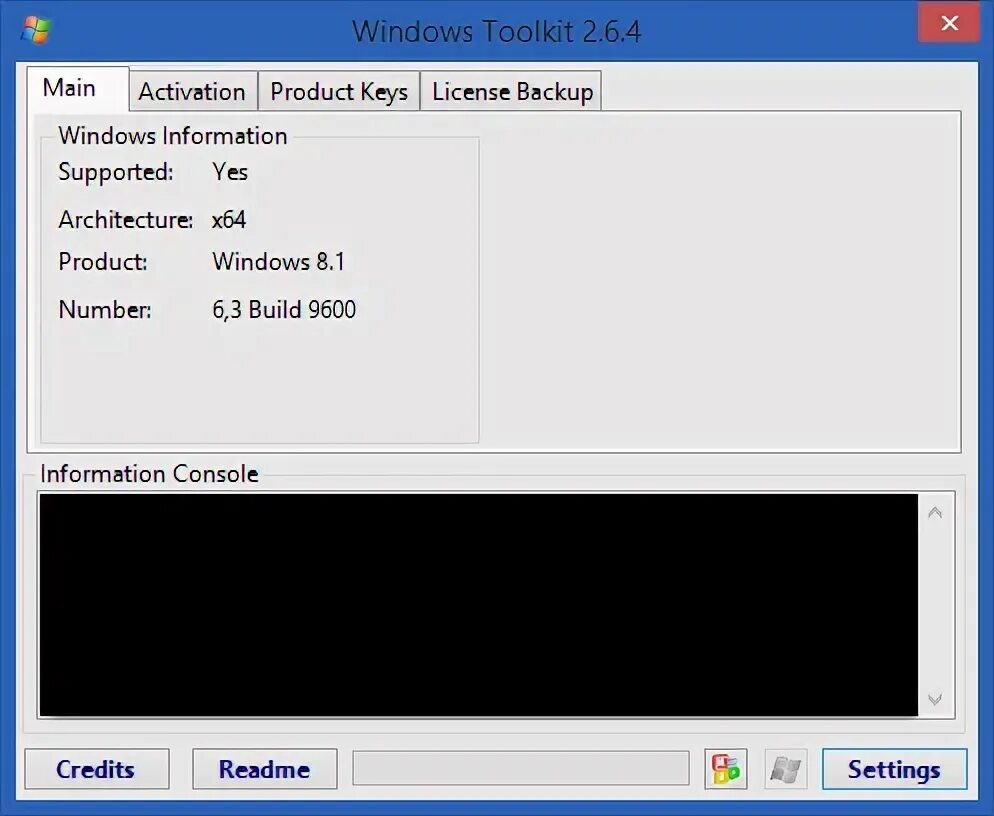Click the 'Number:' label
Screen dimensions: 994x816
tap(105, 309)
